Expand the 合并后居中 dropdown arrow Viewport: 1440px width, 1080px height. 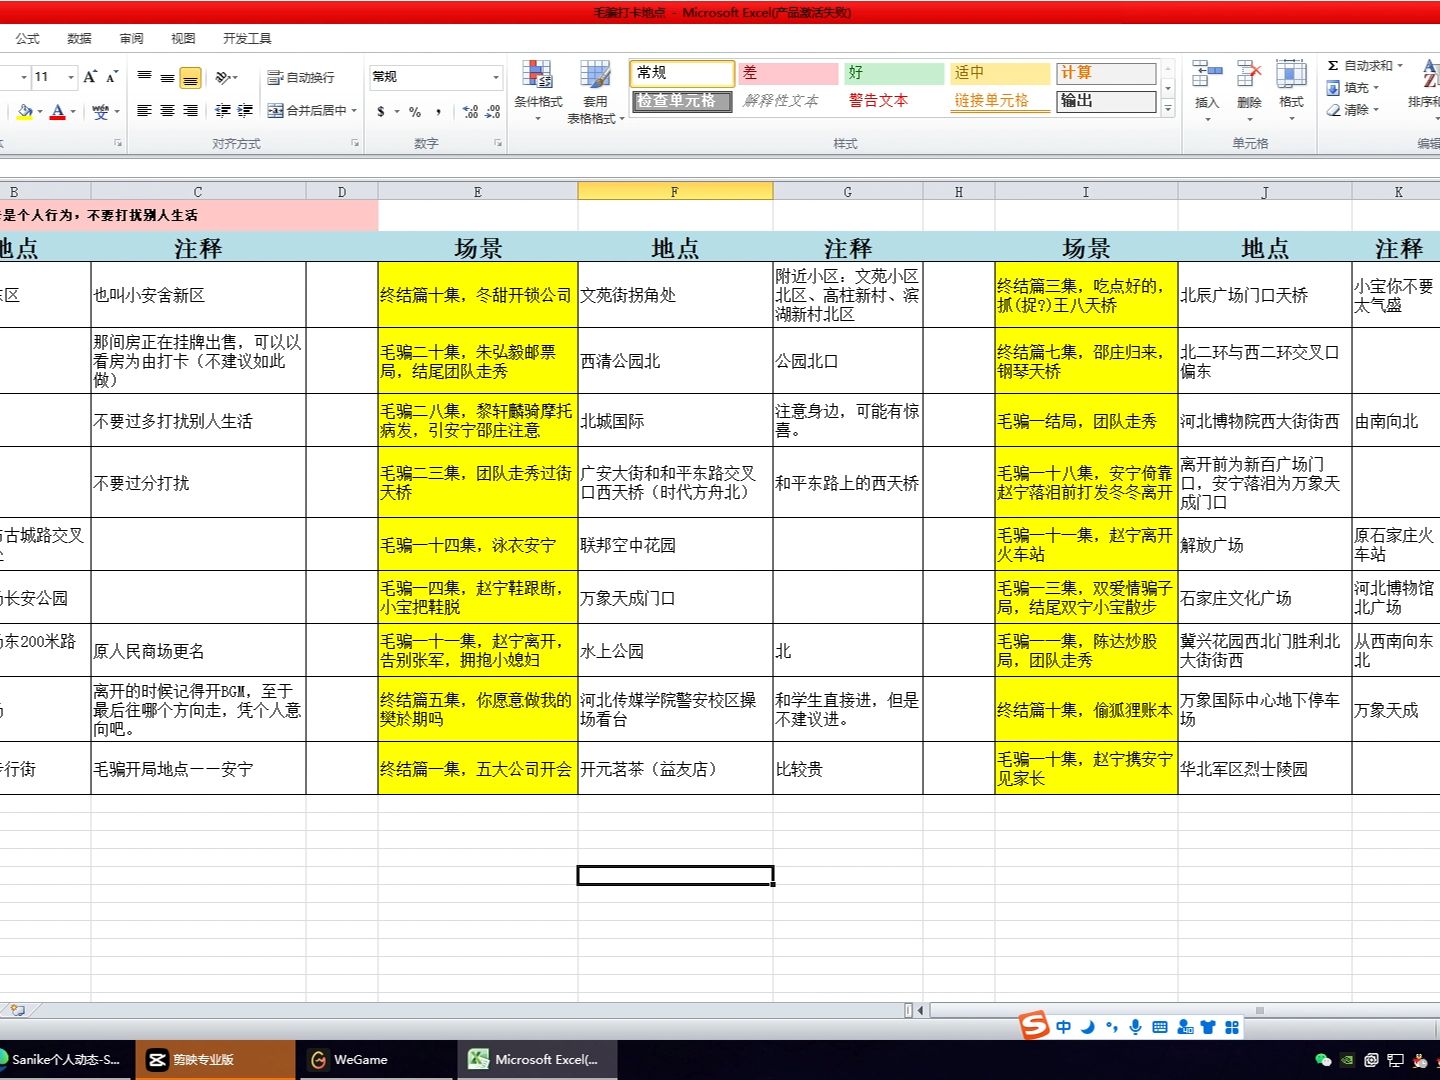point(354,110)
